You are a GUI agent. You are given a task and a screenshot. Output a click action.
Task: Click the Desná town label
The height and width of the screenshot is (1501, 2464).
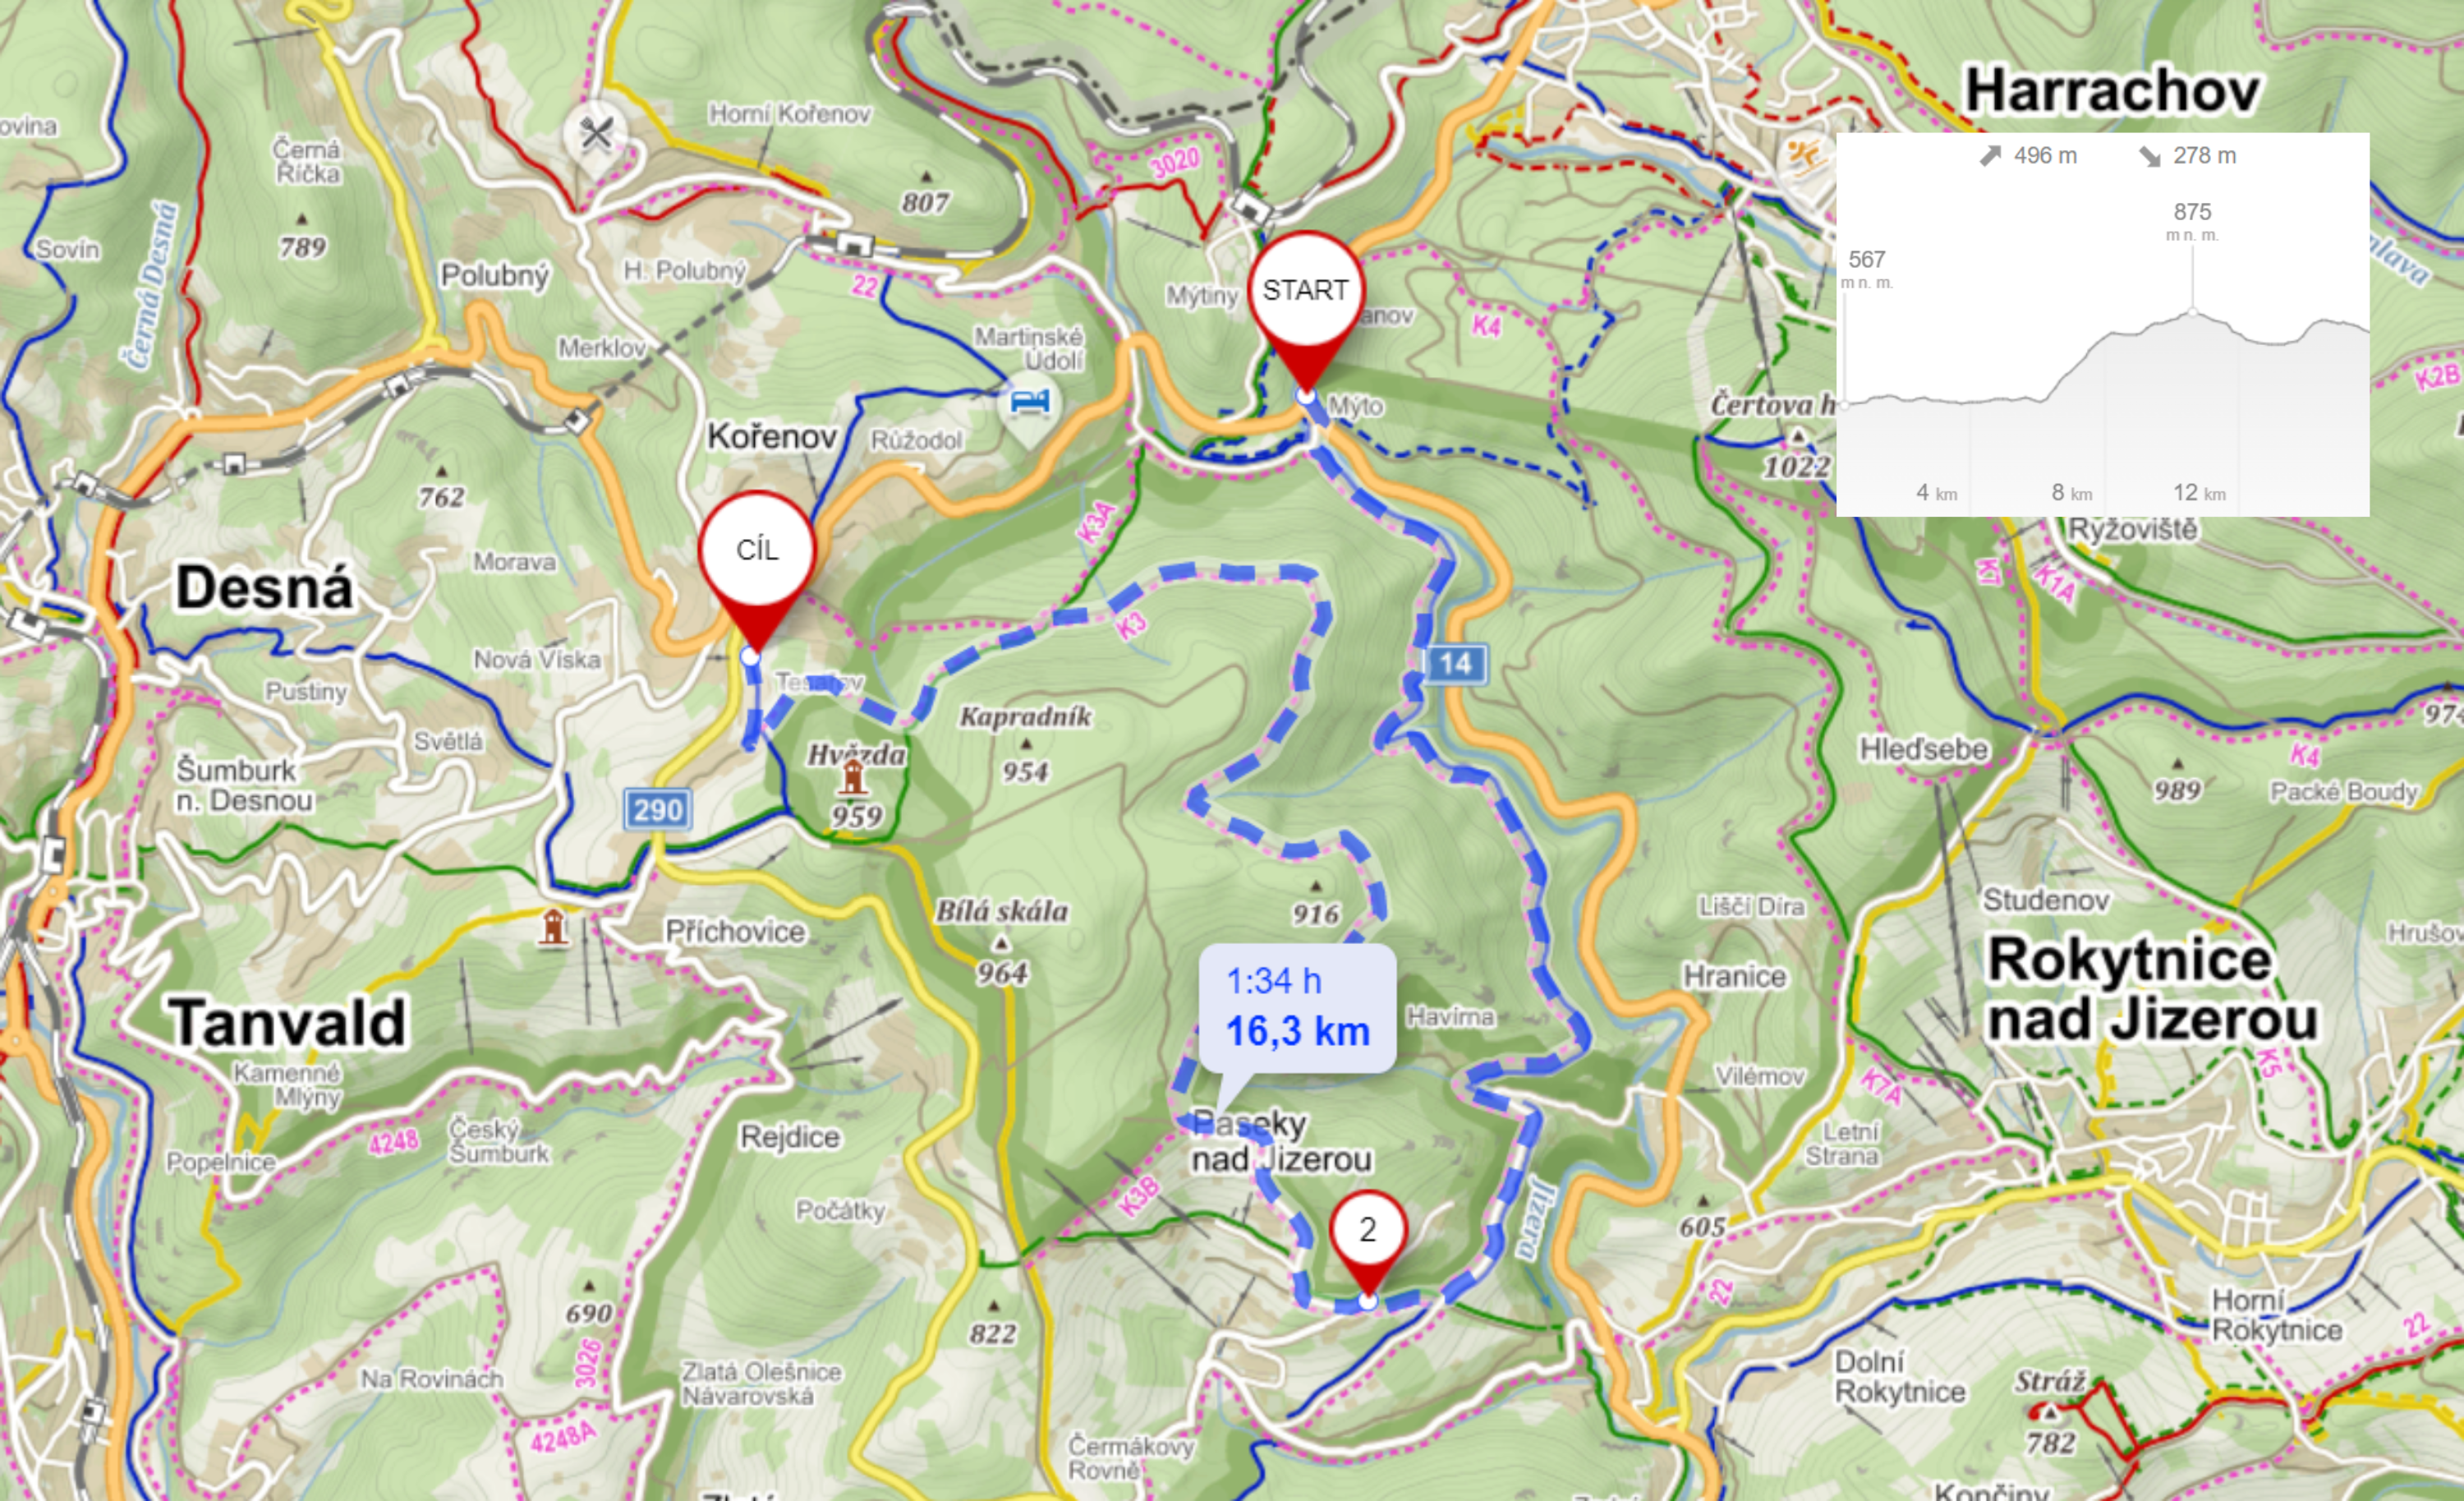[x=264, y=587]
